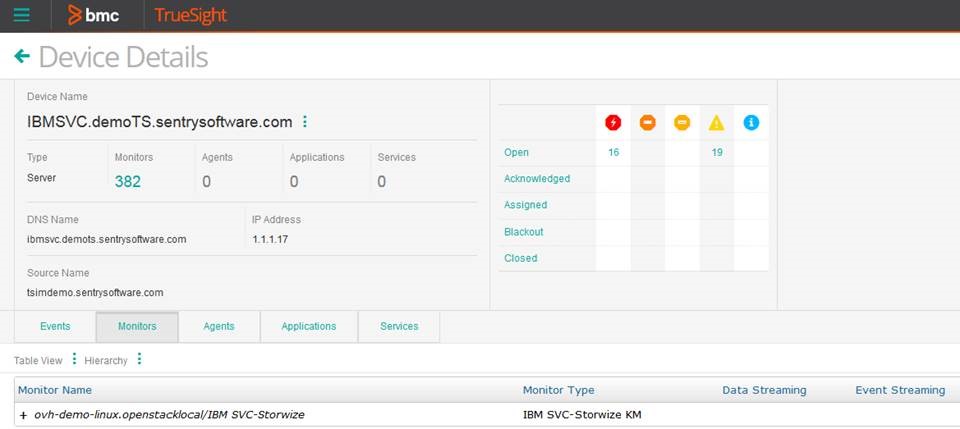This screenshot has height=429, width=960.
Task: Sort by Monitor Name column header
Action: [63, 390]
